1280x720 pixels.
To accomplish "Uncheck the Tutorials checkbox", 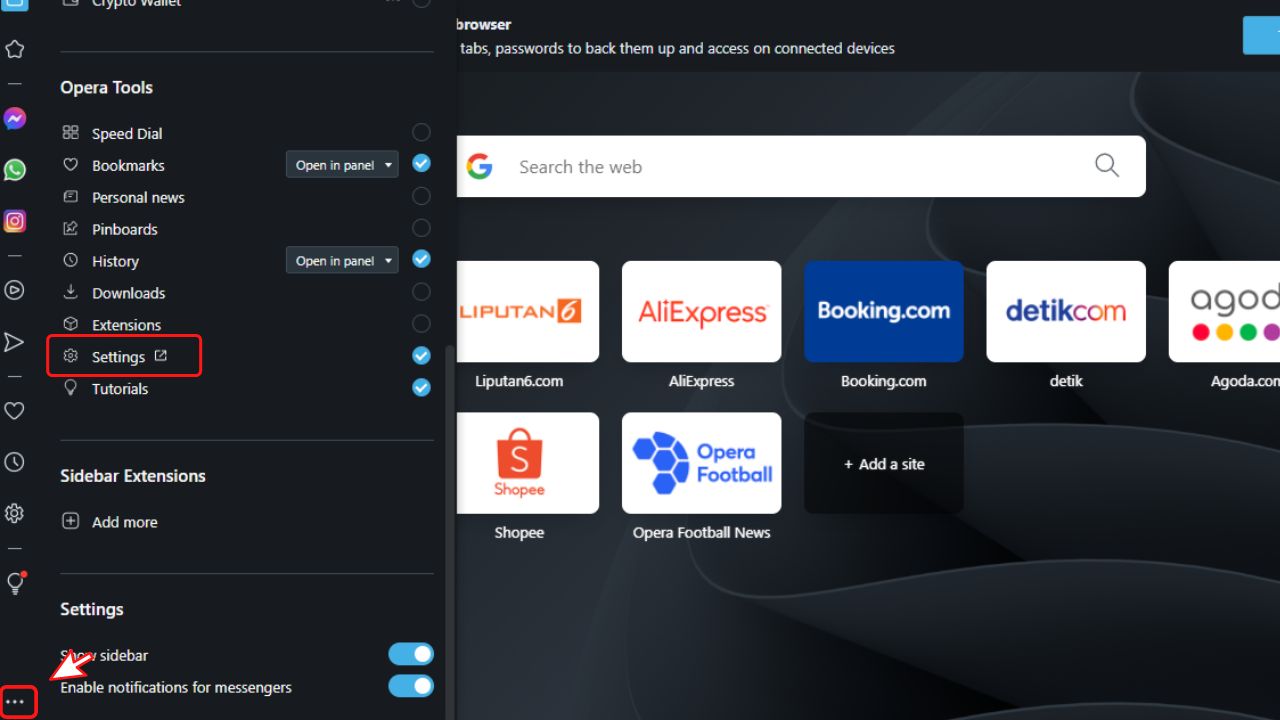I will [421, 387].
